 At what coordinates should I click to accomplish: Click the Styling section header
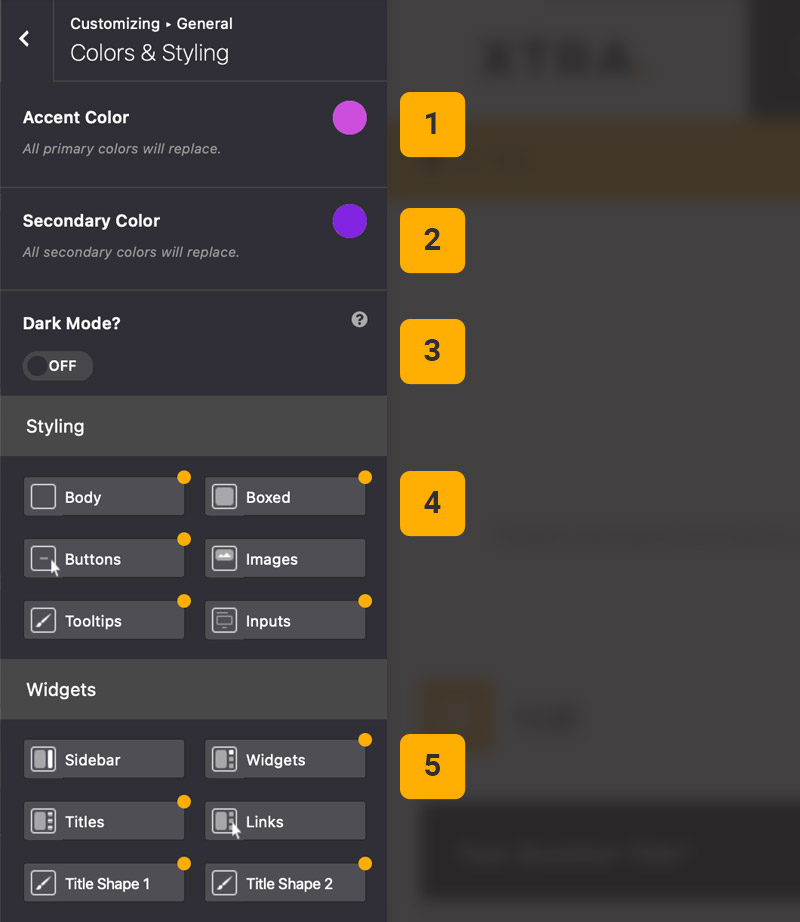193,426
